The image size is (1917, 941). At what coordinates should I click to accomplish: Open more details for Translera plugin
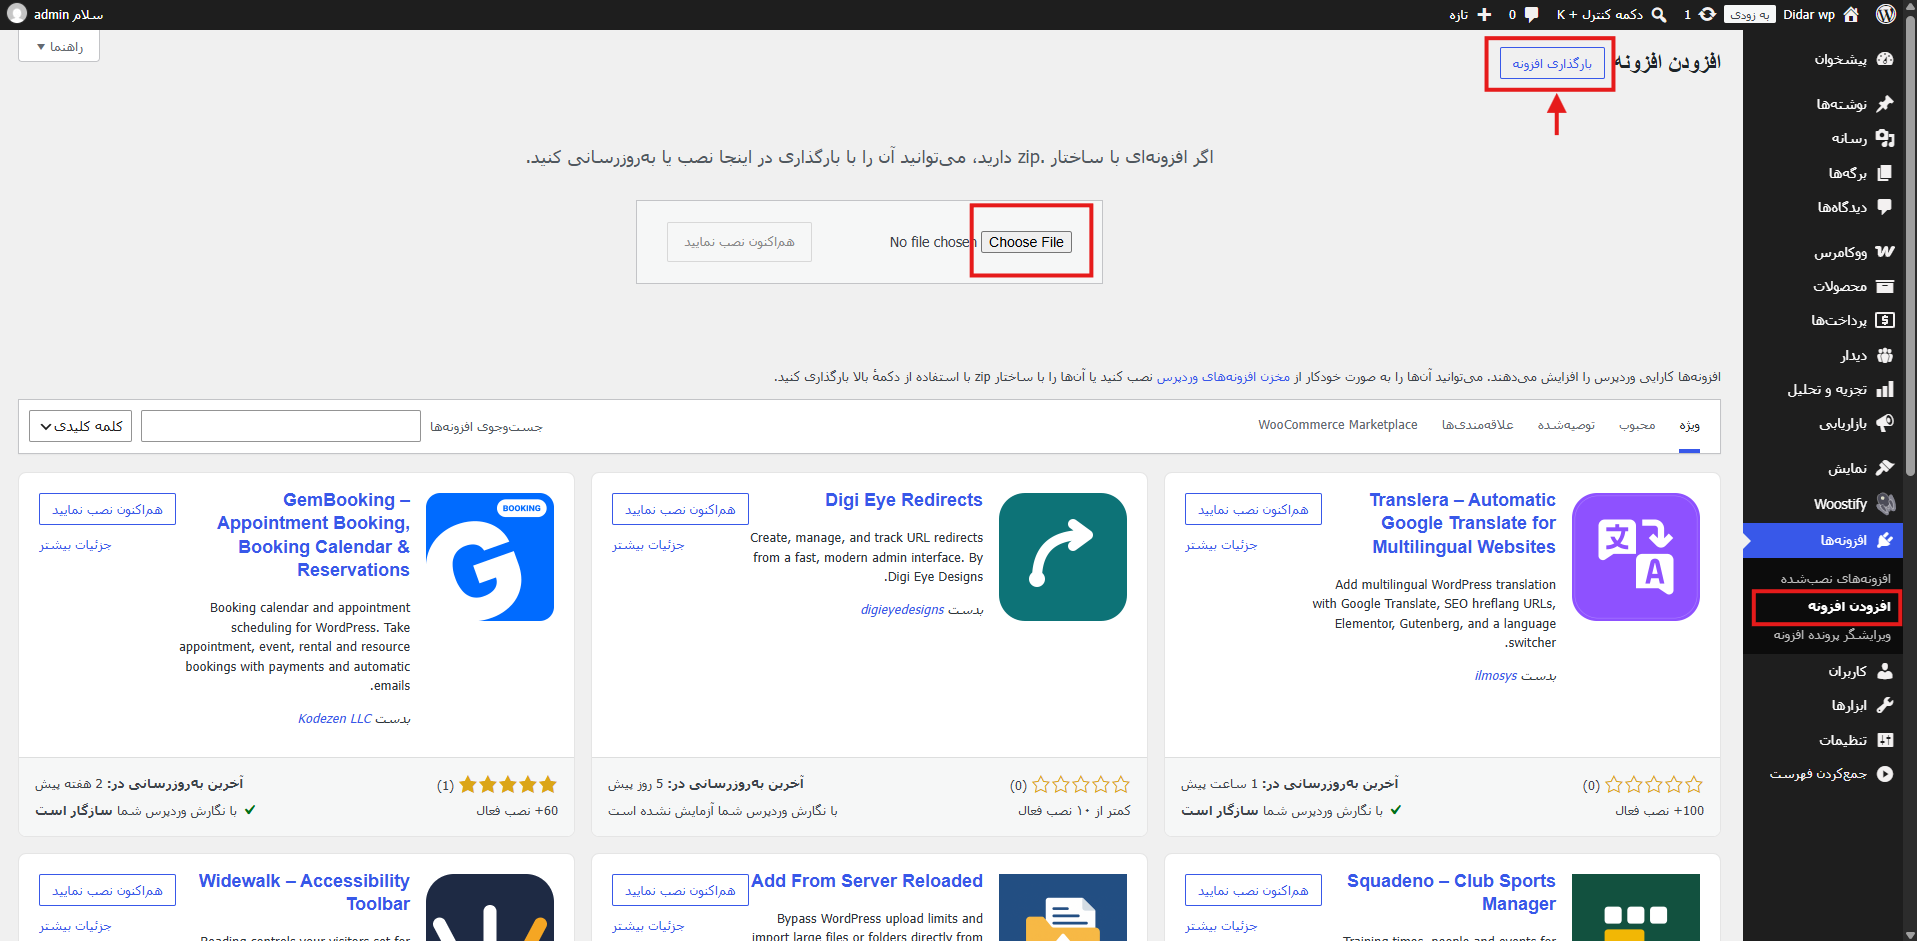[x=1221, y=545]
